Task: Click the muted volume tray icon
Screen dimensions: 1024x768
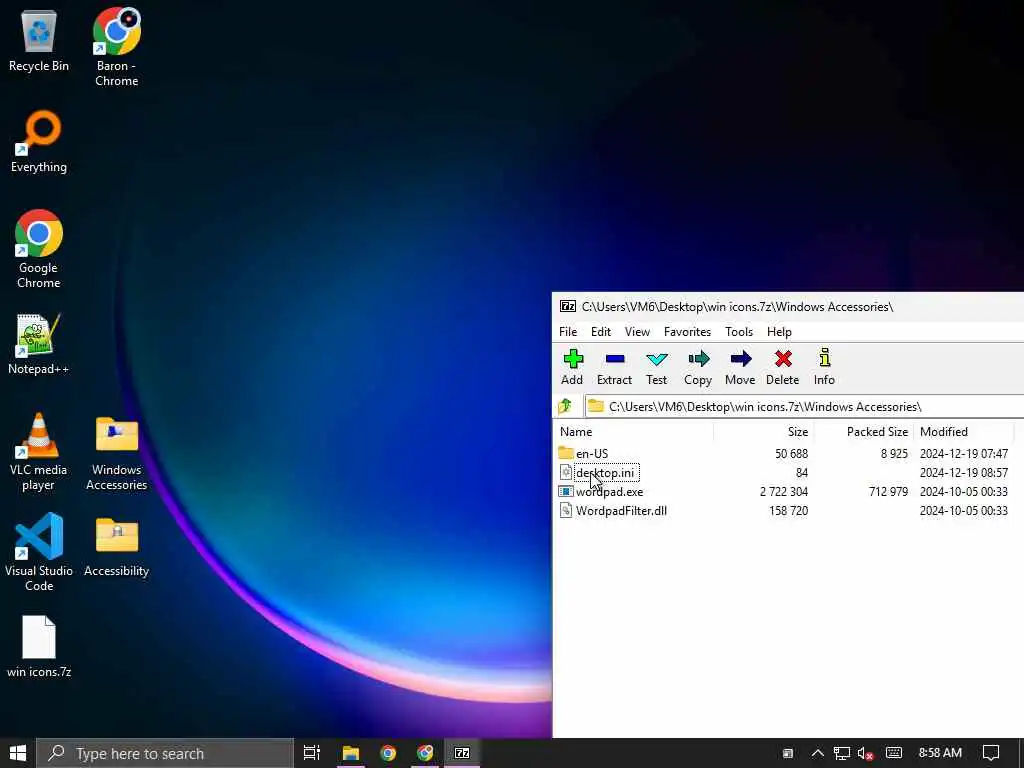Action: (865, 753)
